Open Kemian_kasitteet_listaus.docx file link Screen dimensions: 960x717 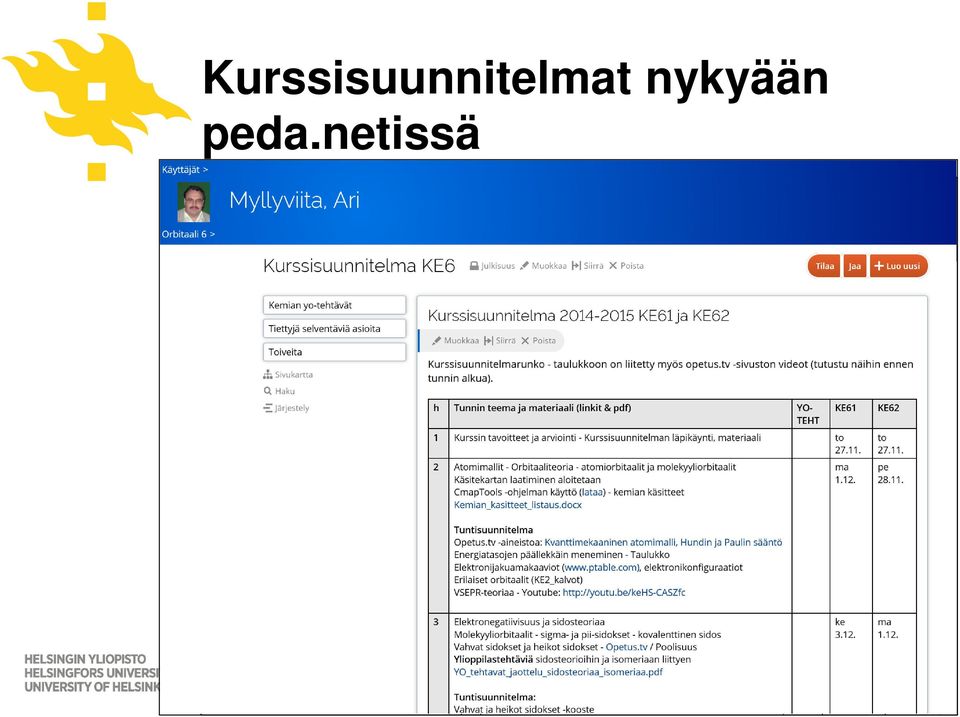tap(517, 505)
